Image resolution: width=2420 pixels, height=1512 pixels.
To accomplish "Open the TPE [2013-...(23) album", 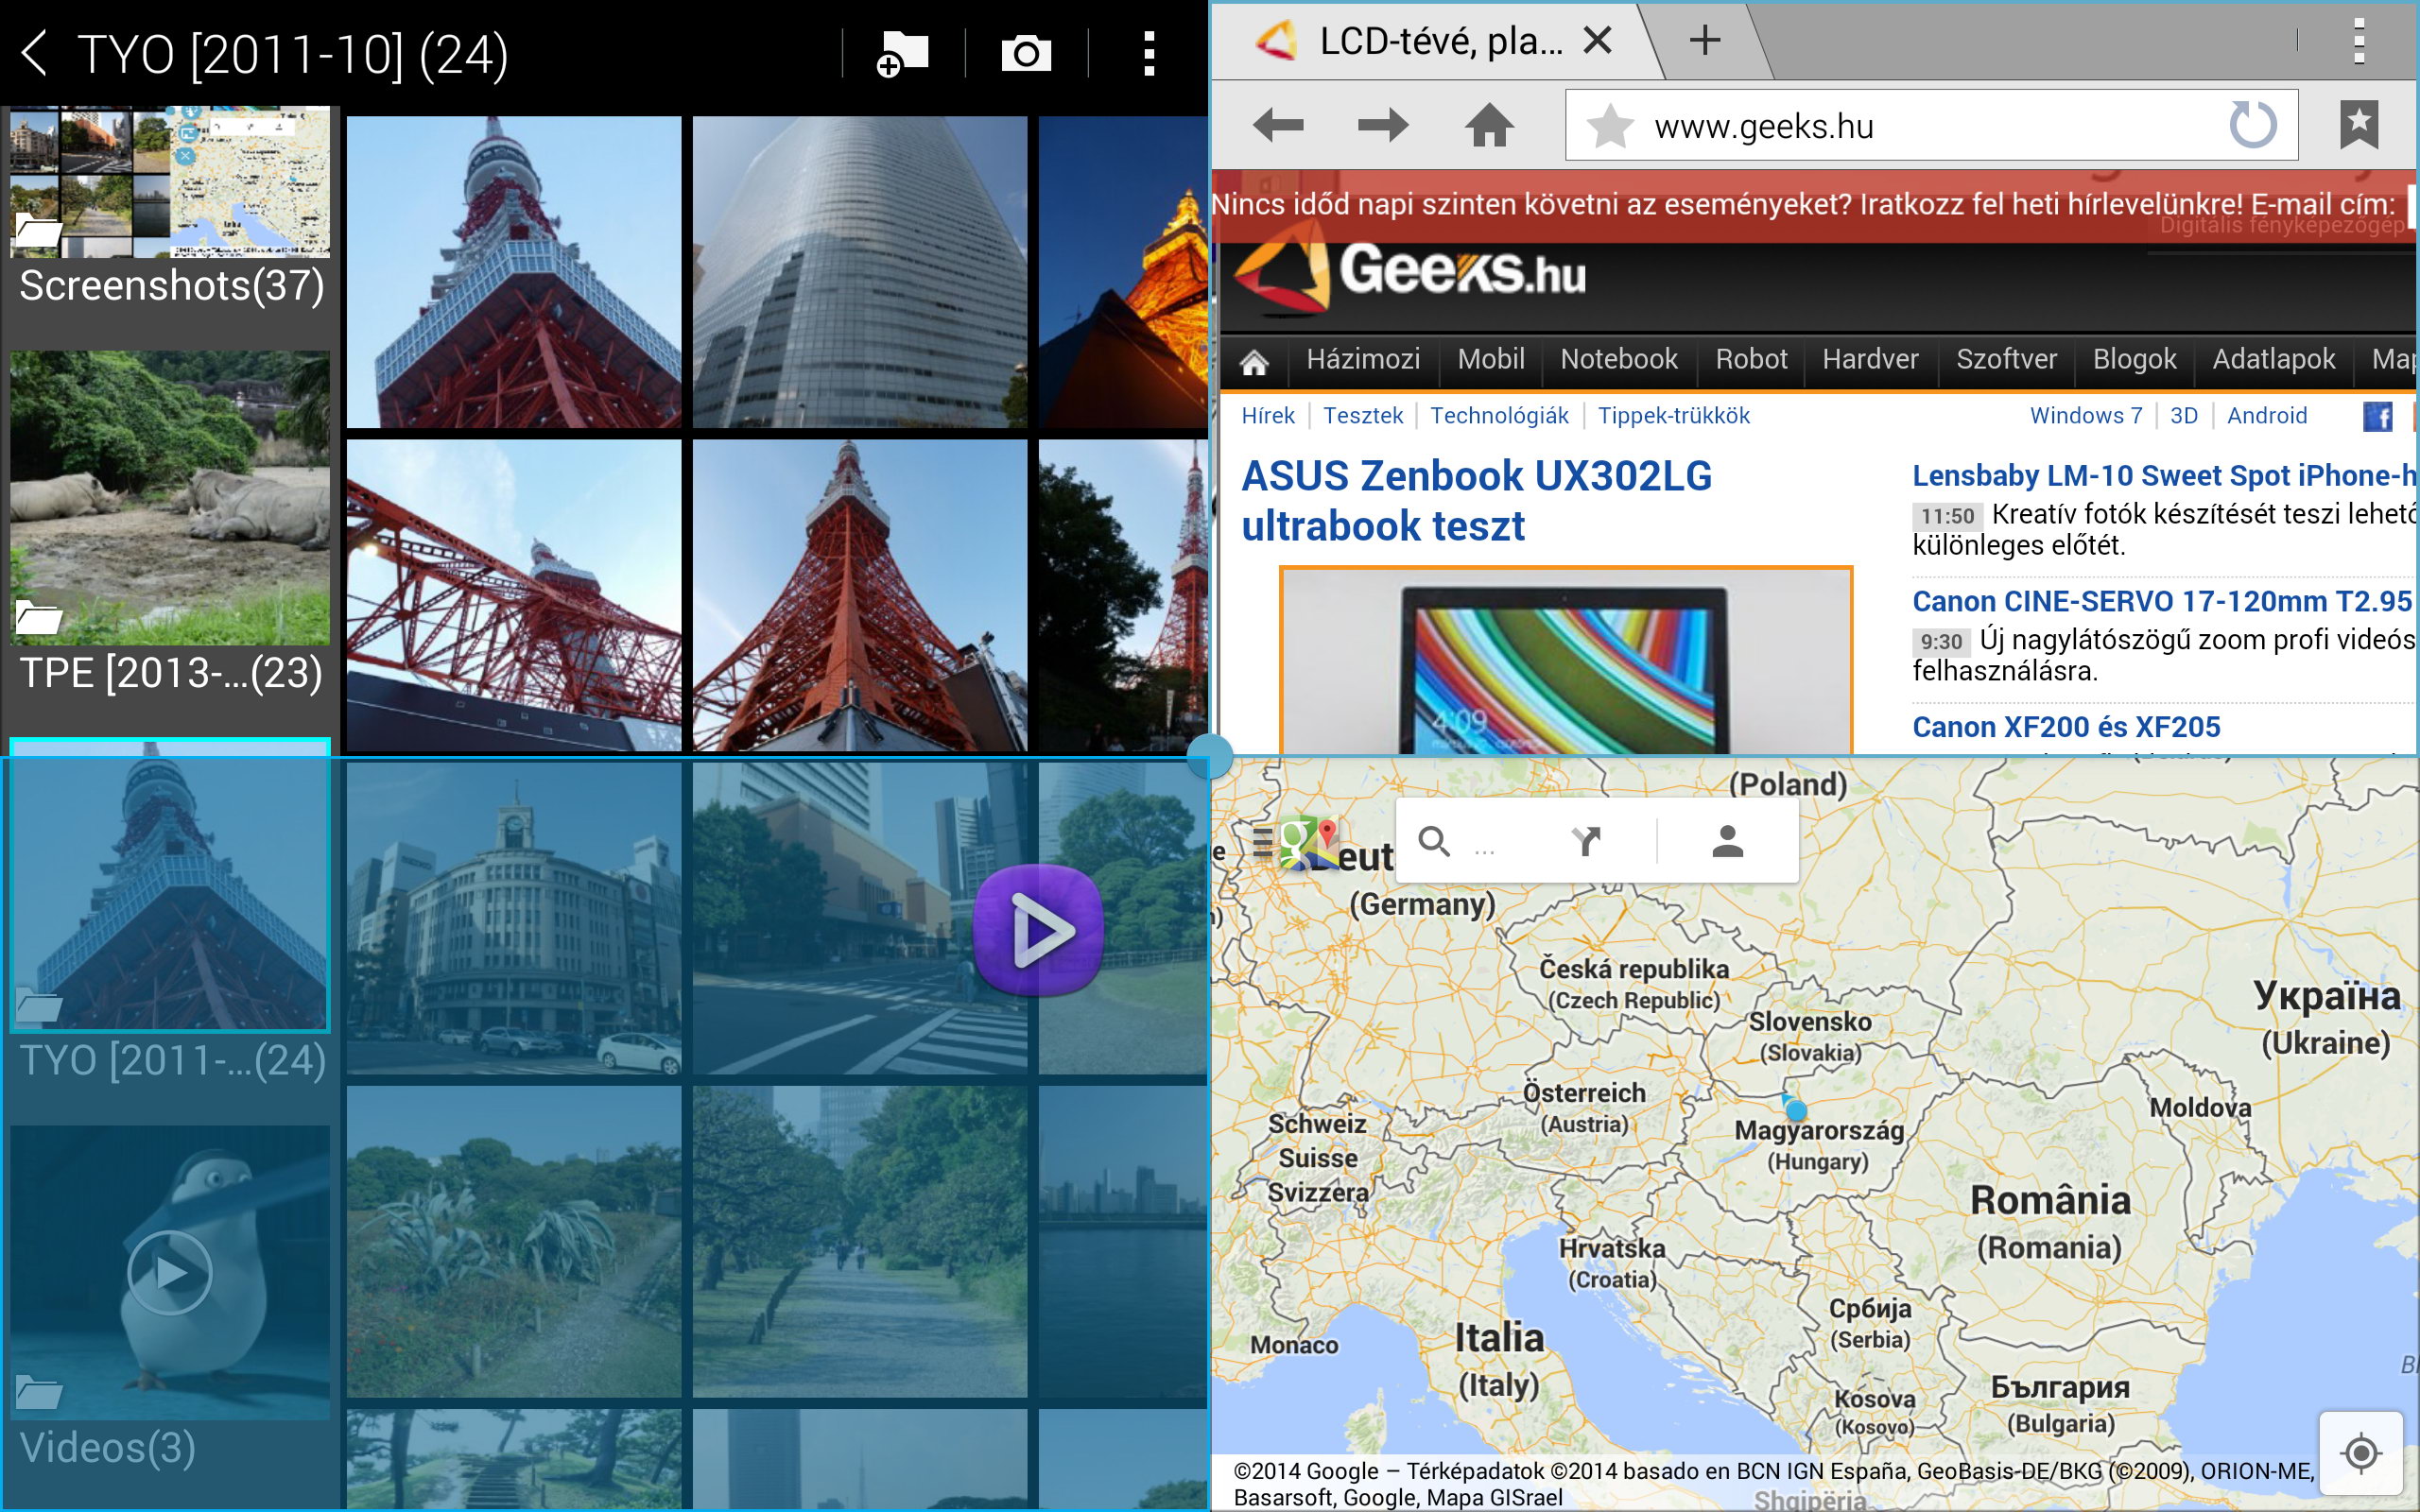I will pyautogui.click(x=170, y=523).
